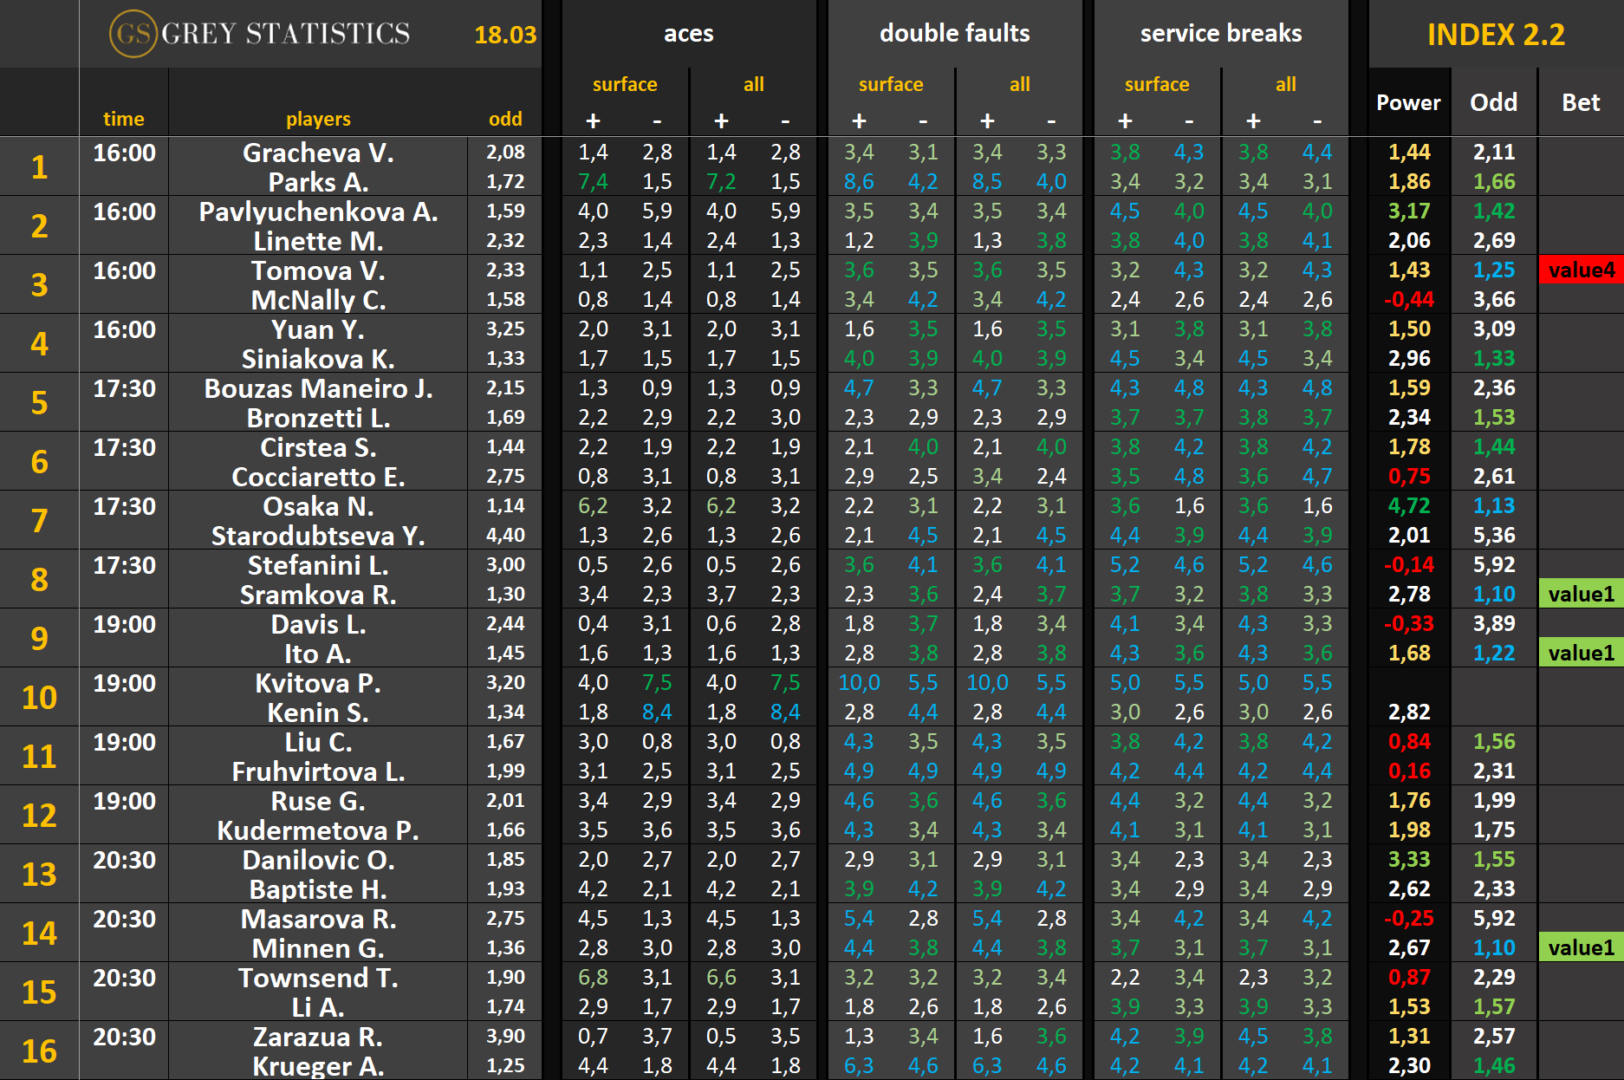The image size is (1624, 1080).
Task: Select player Zarazua R.
Action: click(x=318, y=1038)
